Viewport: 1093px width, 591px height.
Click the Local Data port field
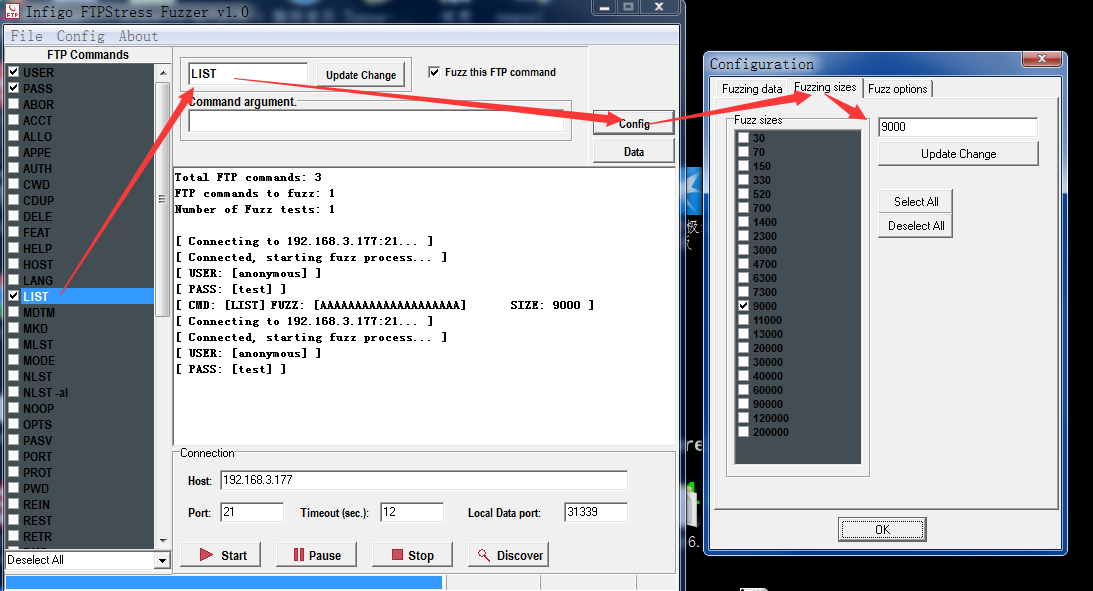595,512
